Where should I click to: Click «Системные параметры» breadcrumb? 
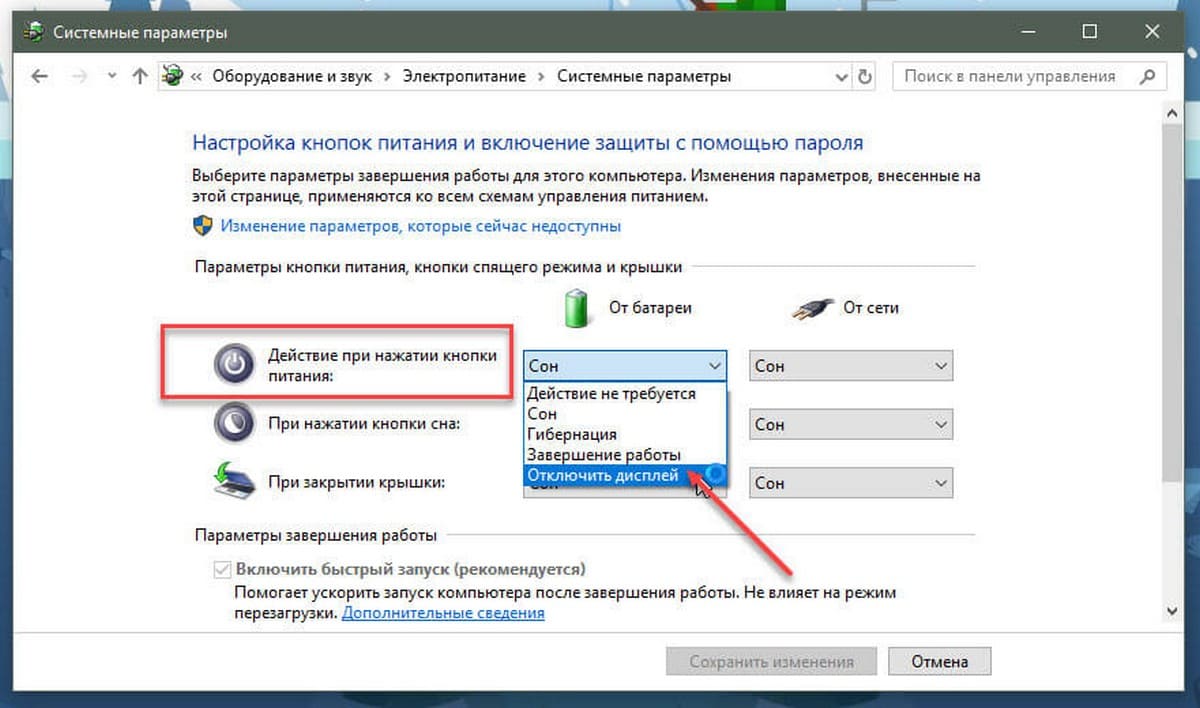click(x=643, y=76)
